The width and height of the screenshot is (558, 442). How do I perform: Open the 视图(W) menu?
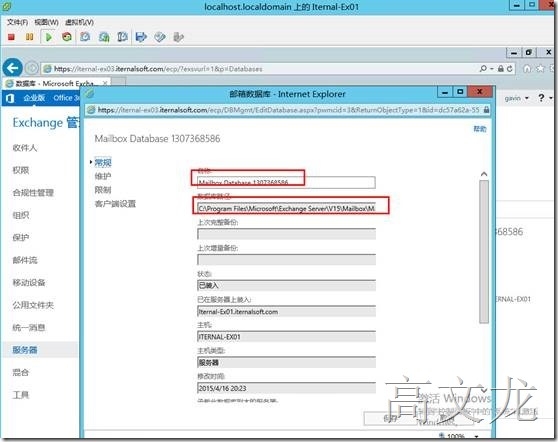click(46, 22)
